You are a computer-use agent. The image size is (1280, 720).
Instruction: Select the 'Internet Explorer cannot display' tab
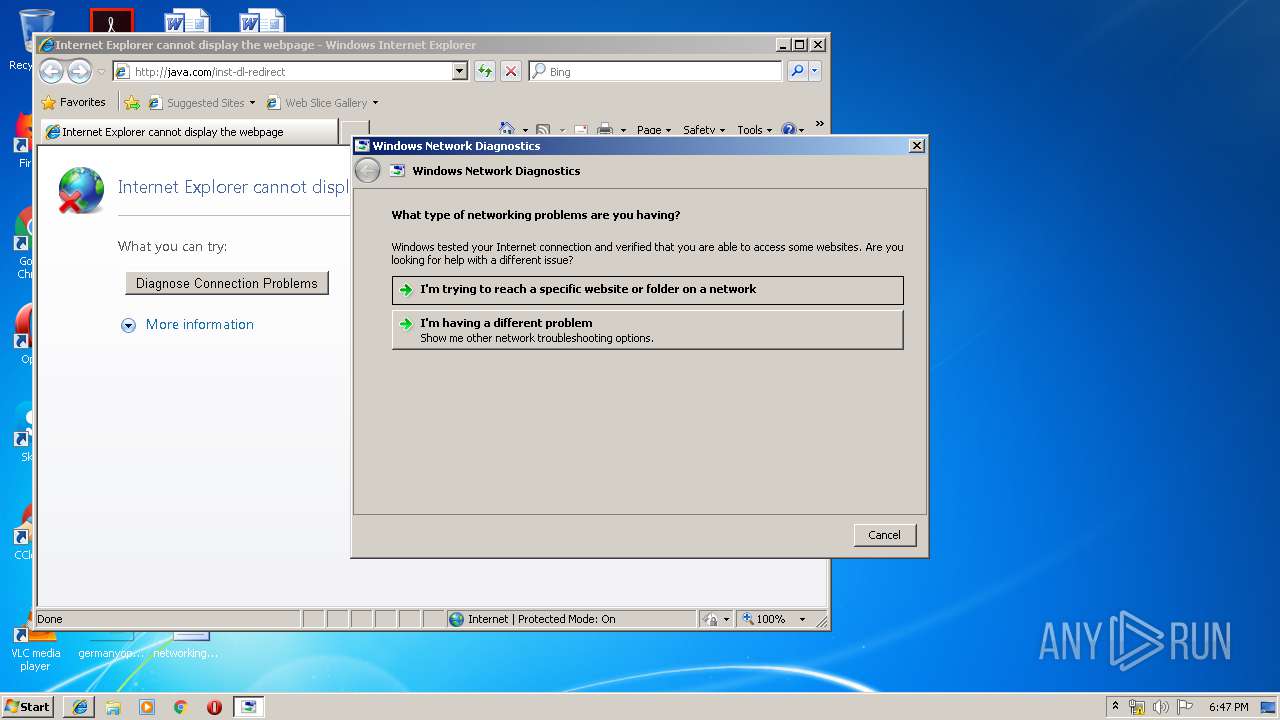pyautogui.click(x=189, y=132)
